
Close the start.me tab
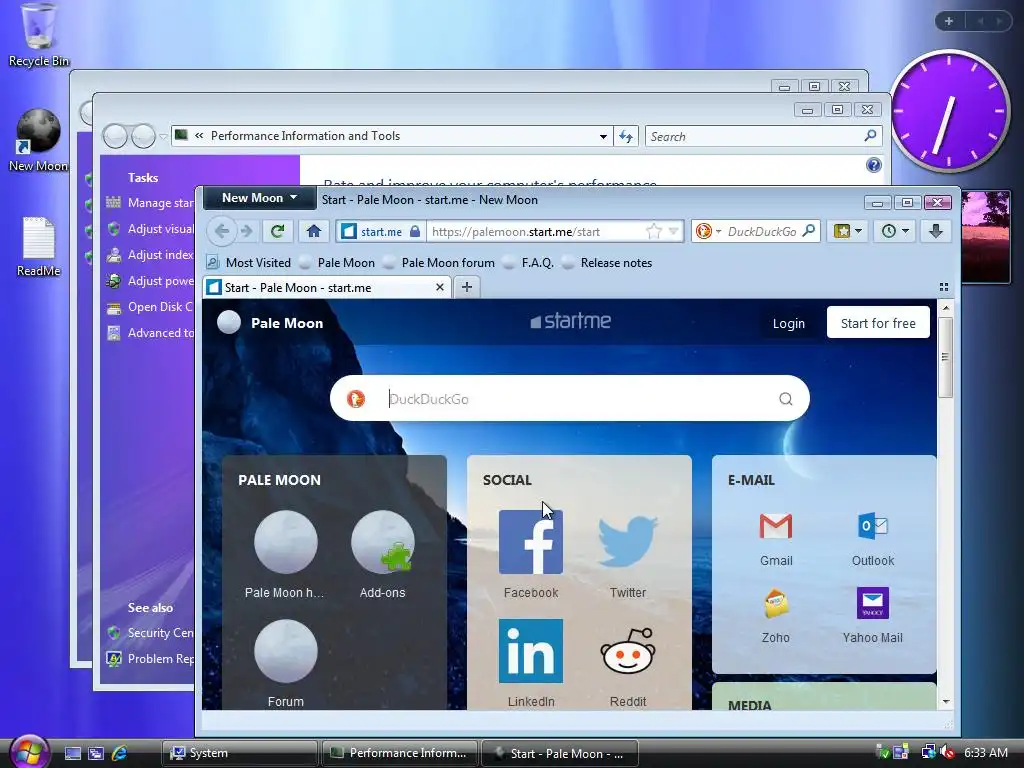point(440,287)
